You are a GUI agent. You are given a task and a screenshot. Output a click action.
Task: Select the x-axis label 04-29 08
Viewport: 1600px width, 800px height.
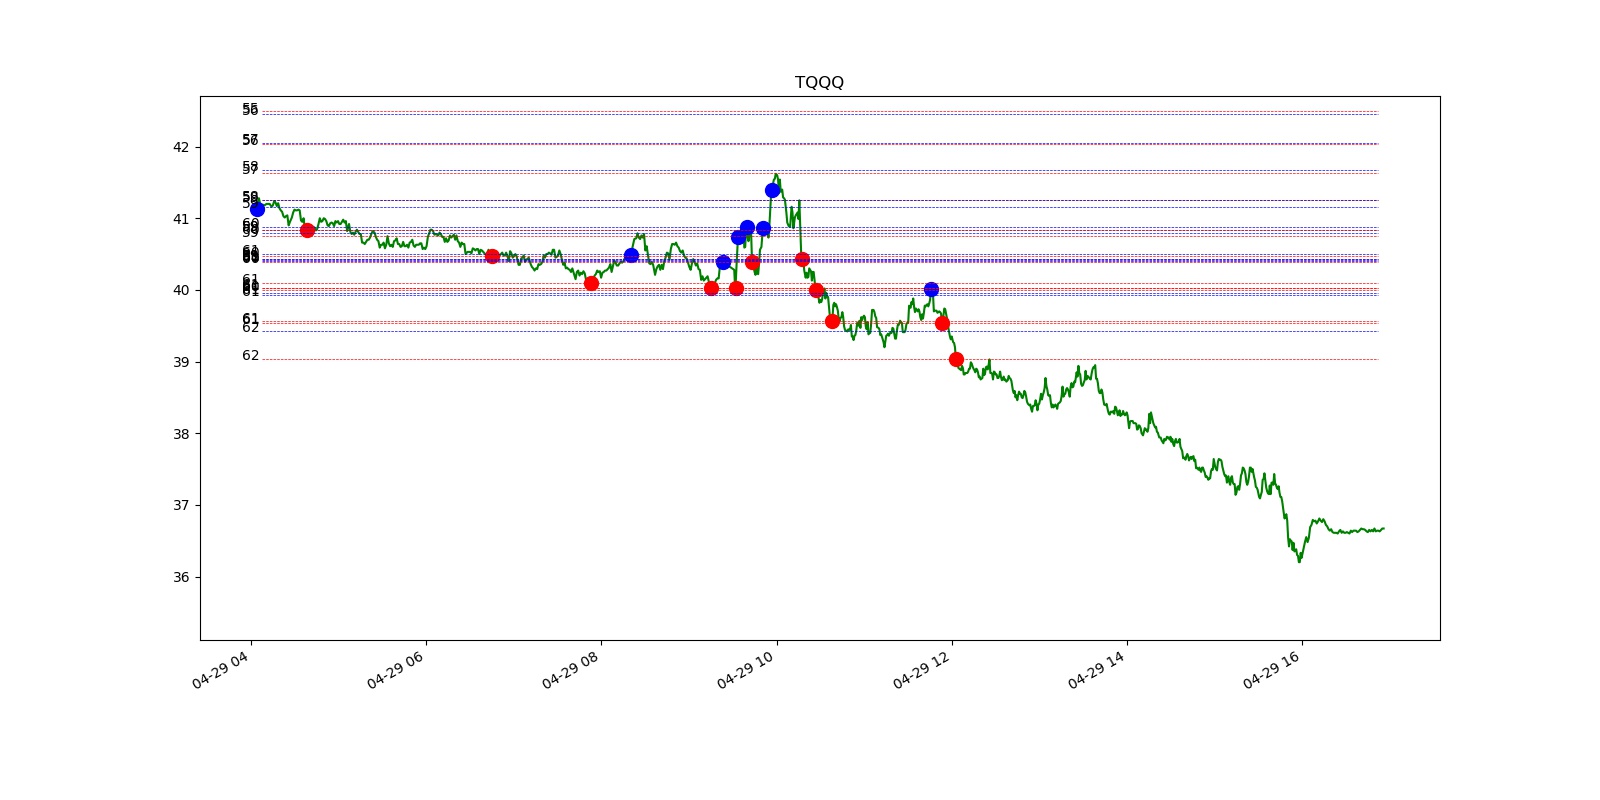[570, 670]
